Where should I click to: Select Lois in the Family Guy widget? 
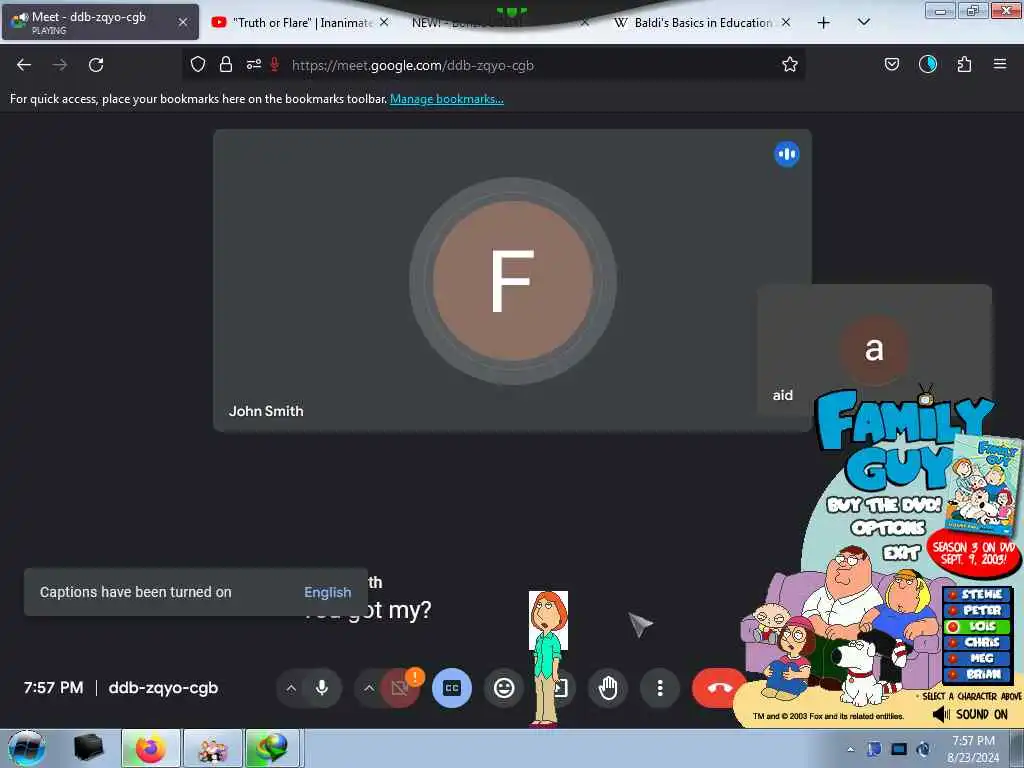[977, 626]
